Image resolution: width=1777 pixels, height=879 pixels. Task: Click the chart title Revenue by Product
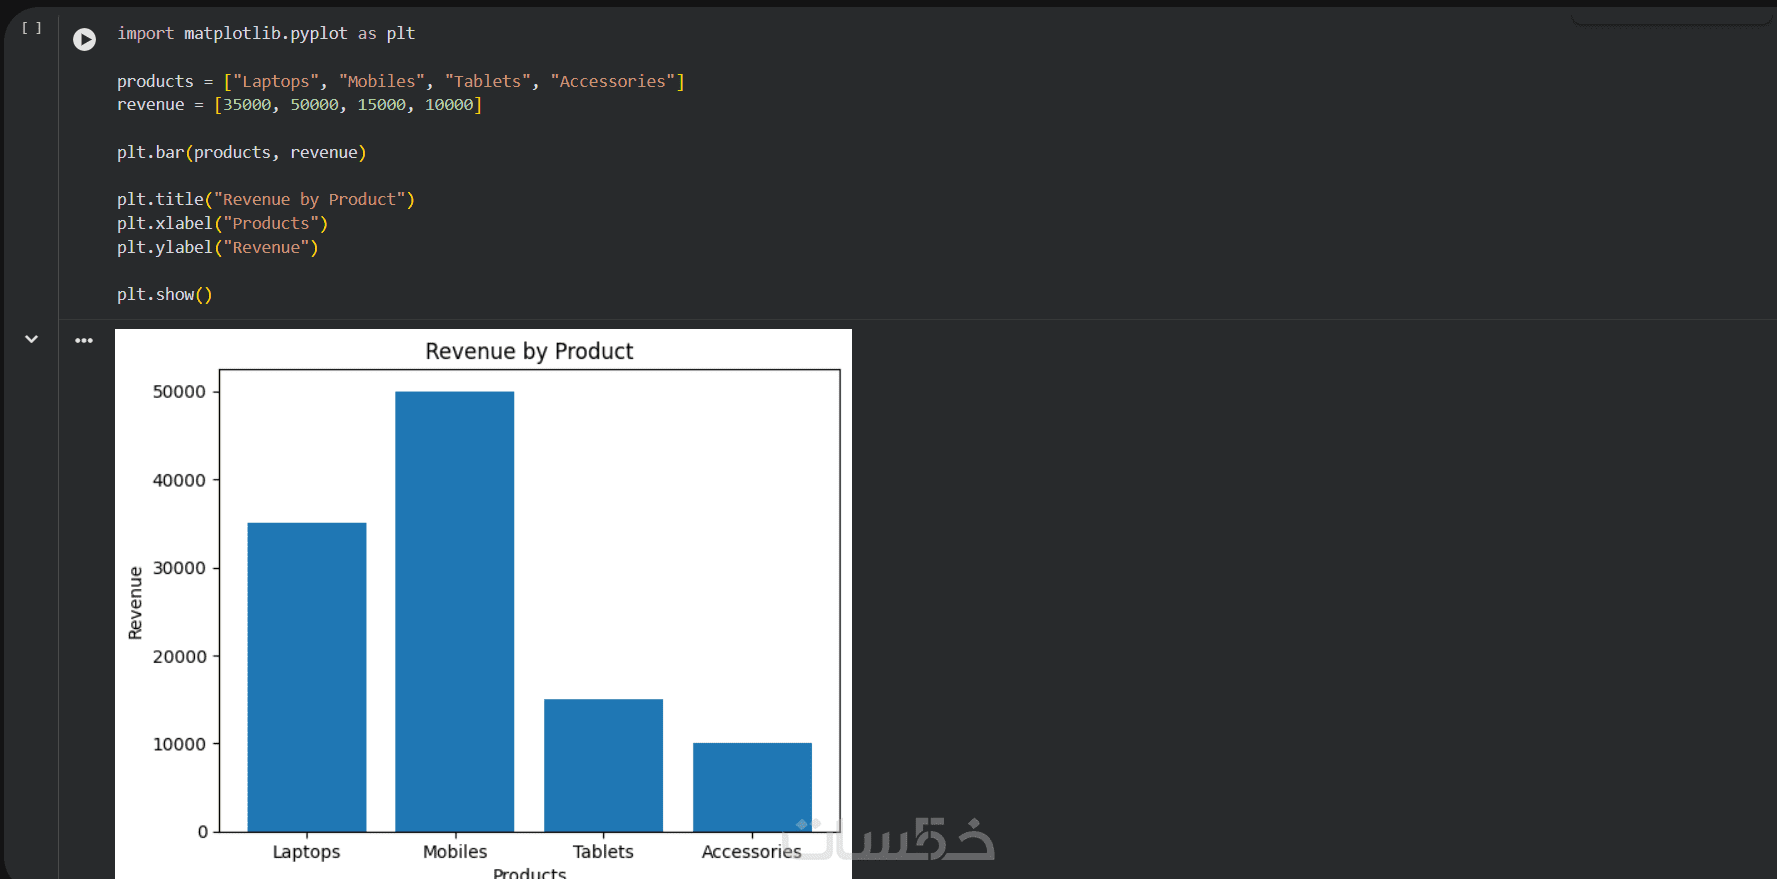(x=529, y=351)
